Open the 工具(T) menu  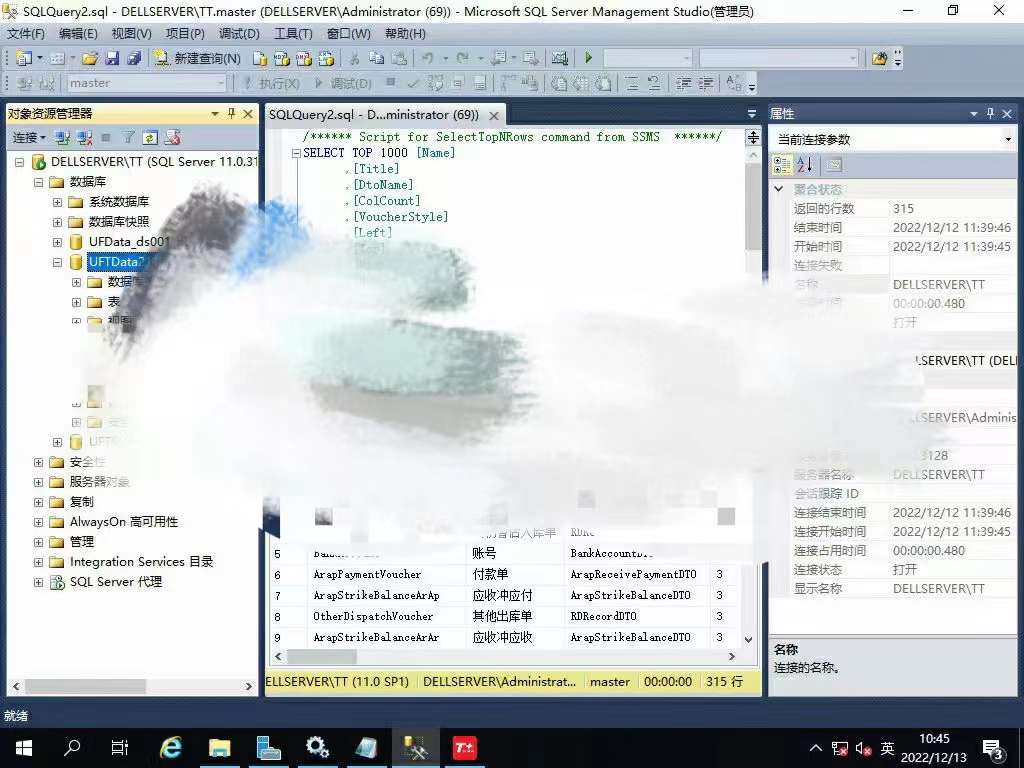pos(293,33)
